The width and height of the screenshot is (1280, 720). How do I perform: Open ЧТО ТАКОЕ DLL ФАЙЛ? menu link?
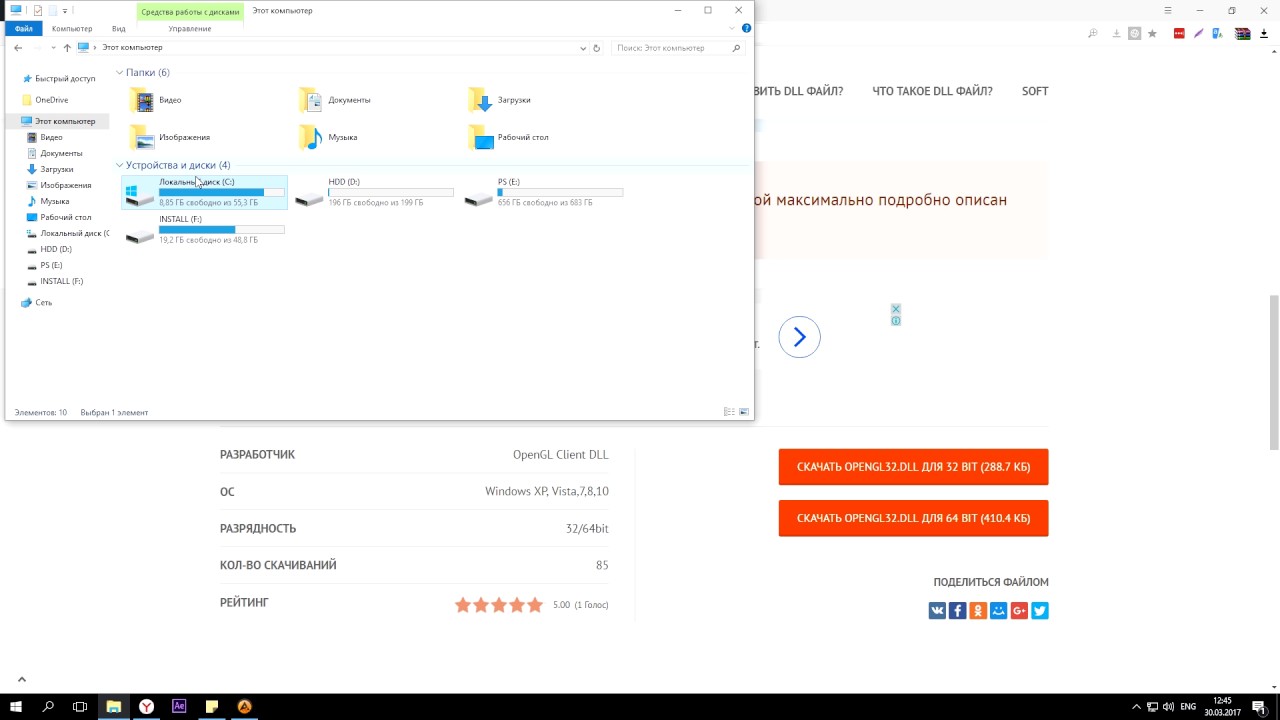pyautogui.click(x=932, y=91)
